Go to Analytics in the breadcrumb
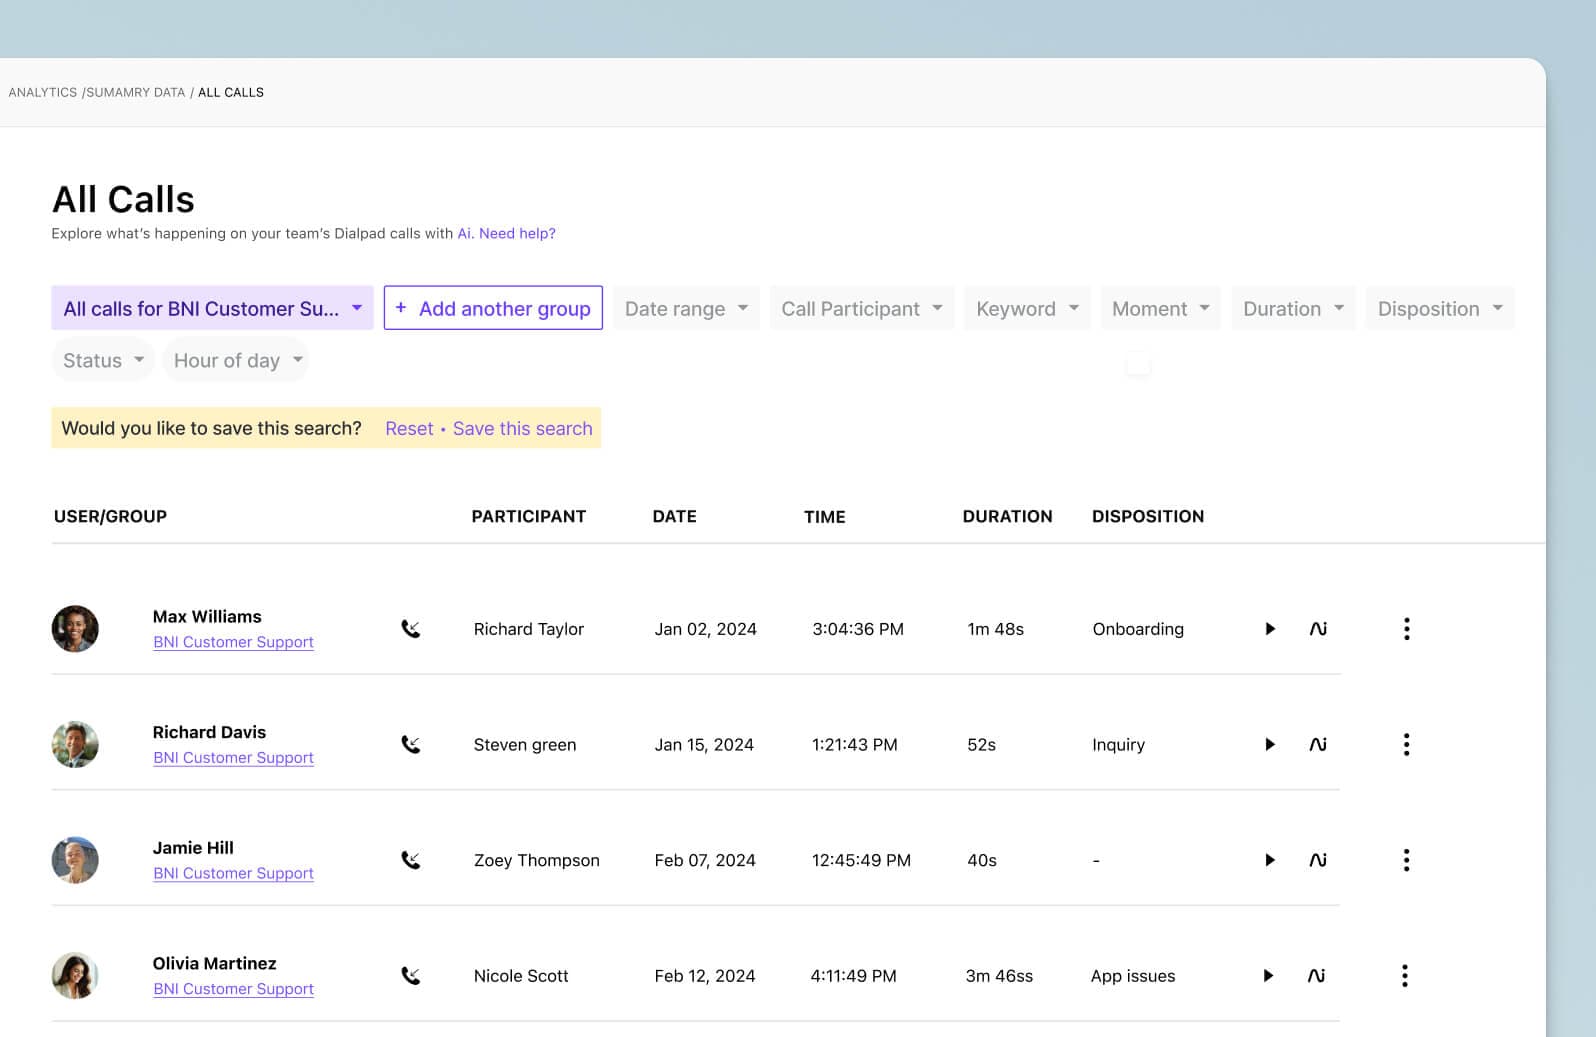 pos(43,93)
